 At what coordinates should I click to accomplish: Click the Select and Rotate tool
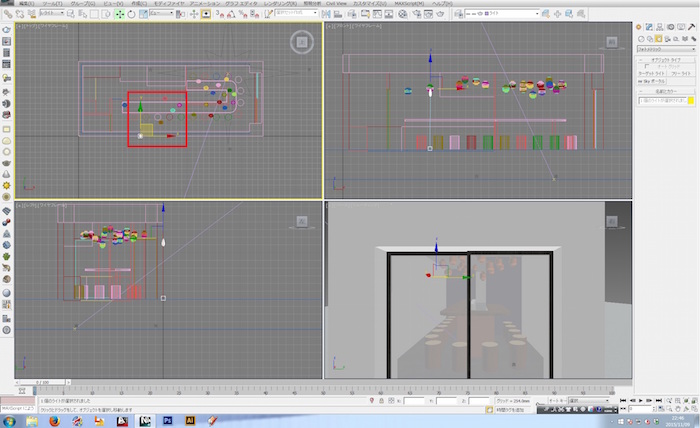coord(131,15)
